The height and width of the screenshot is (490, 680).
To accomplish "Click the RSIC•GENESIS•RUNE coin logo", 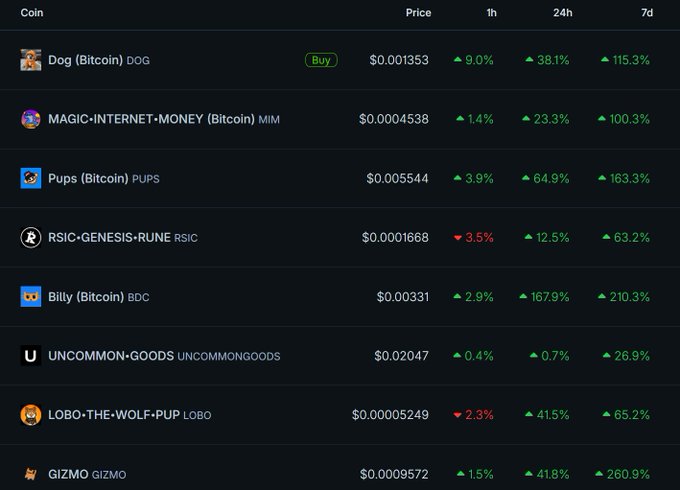I will pyautogui.click(x=31, y=238).
